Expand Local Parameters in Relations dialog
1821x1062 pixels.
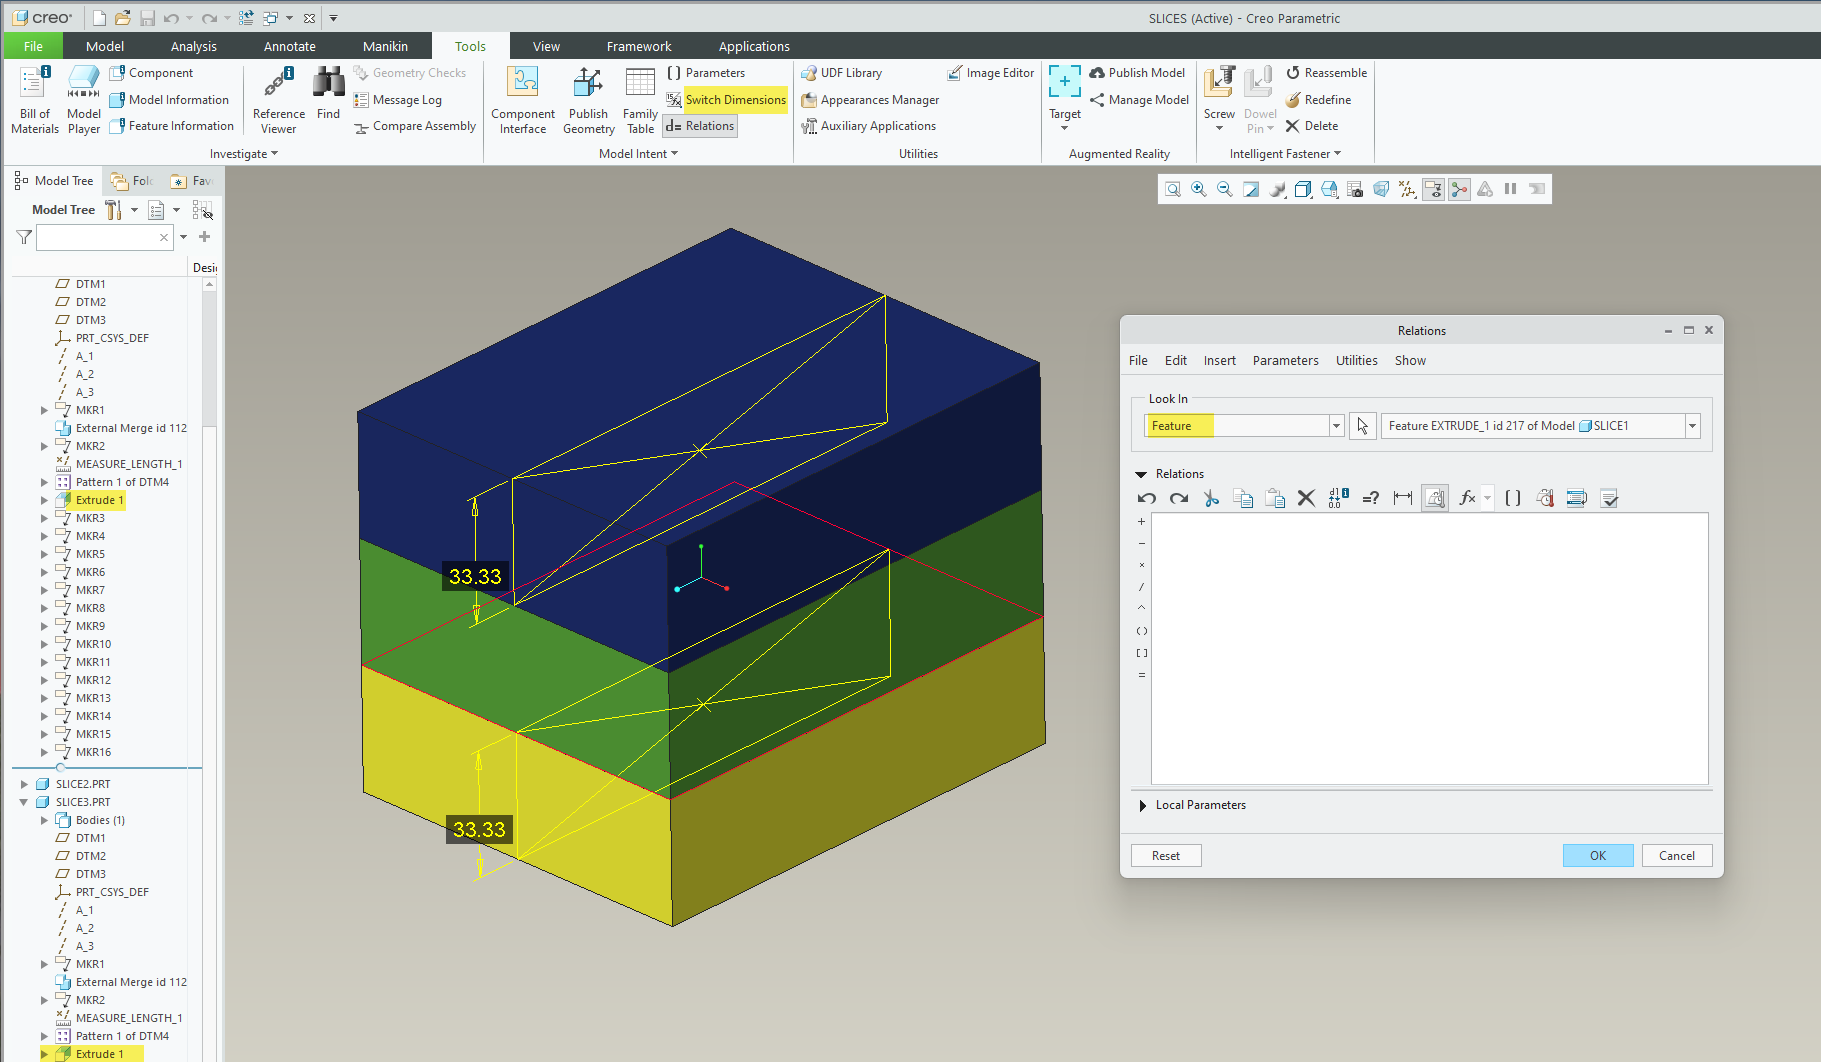tap(1143, 805)
